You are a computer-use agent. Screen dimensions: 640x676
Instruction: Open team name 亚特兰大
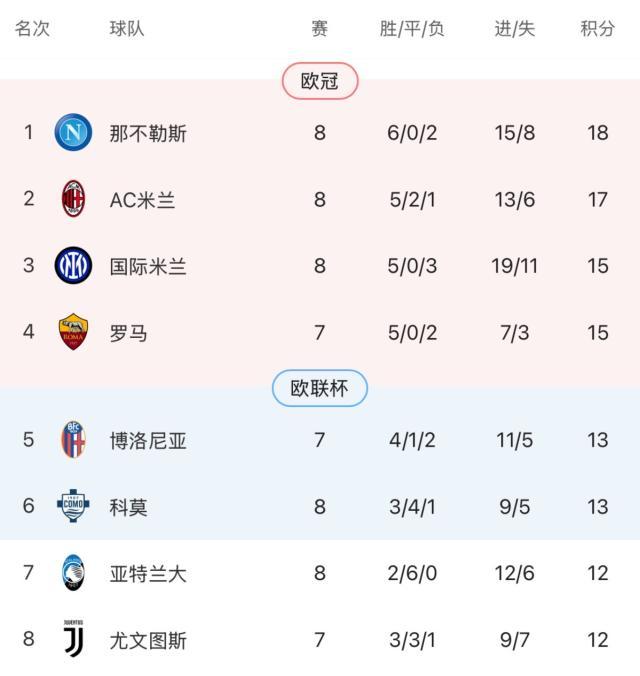tap(148, 573)
